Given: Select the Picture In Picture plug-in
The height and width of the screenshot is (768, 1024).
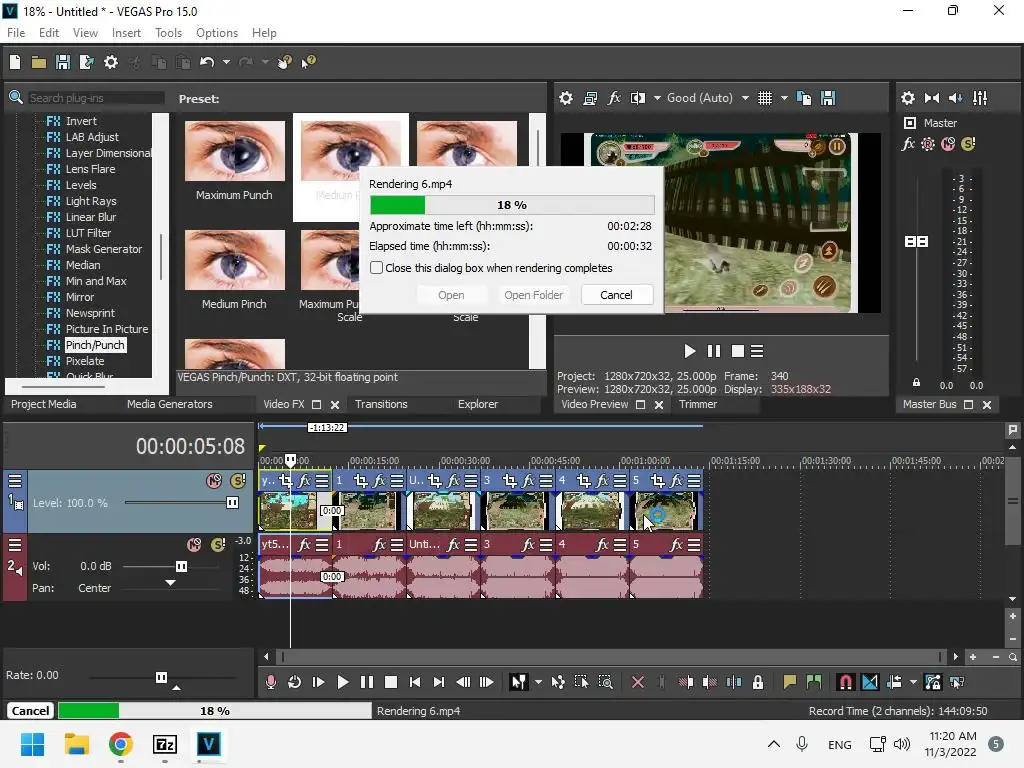Looking at the screenshot, I should point(106,329).
